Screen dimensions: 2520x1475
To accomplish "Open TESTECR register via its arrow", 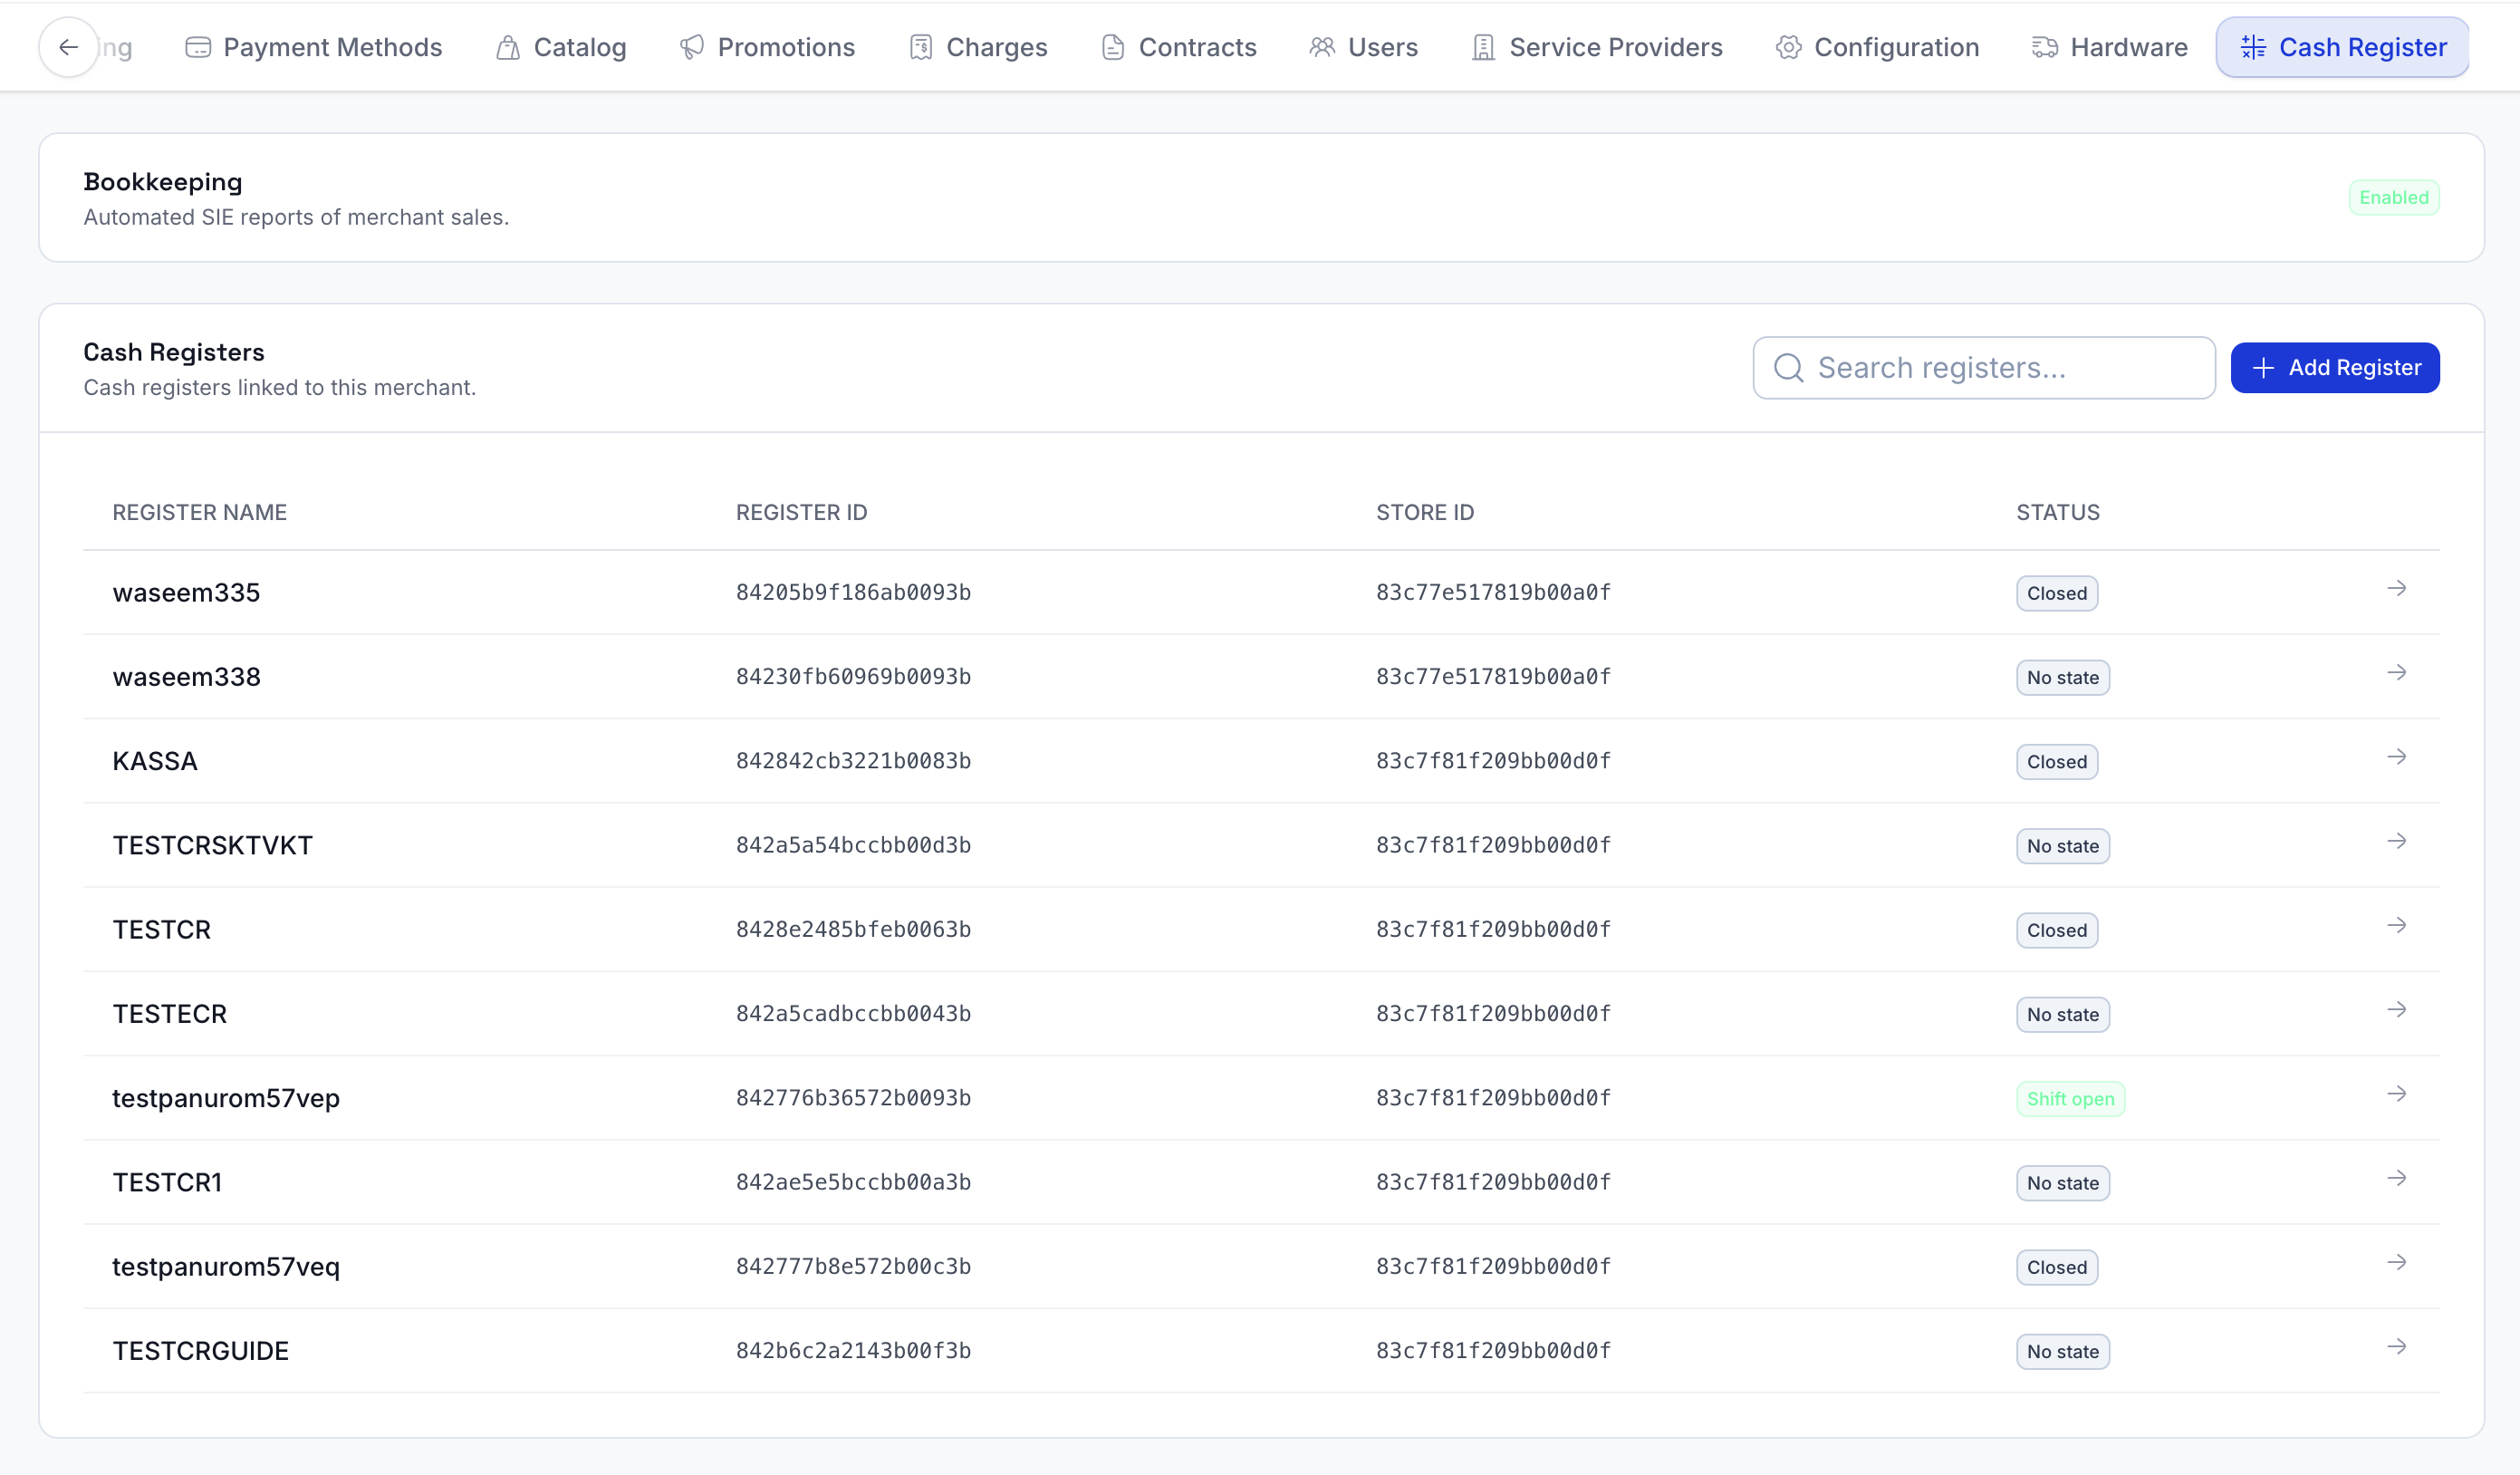I will 2397,1010.
